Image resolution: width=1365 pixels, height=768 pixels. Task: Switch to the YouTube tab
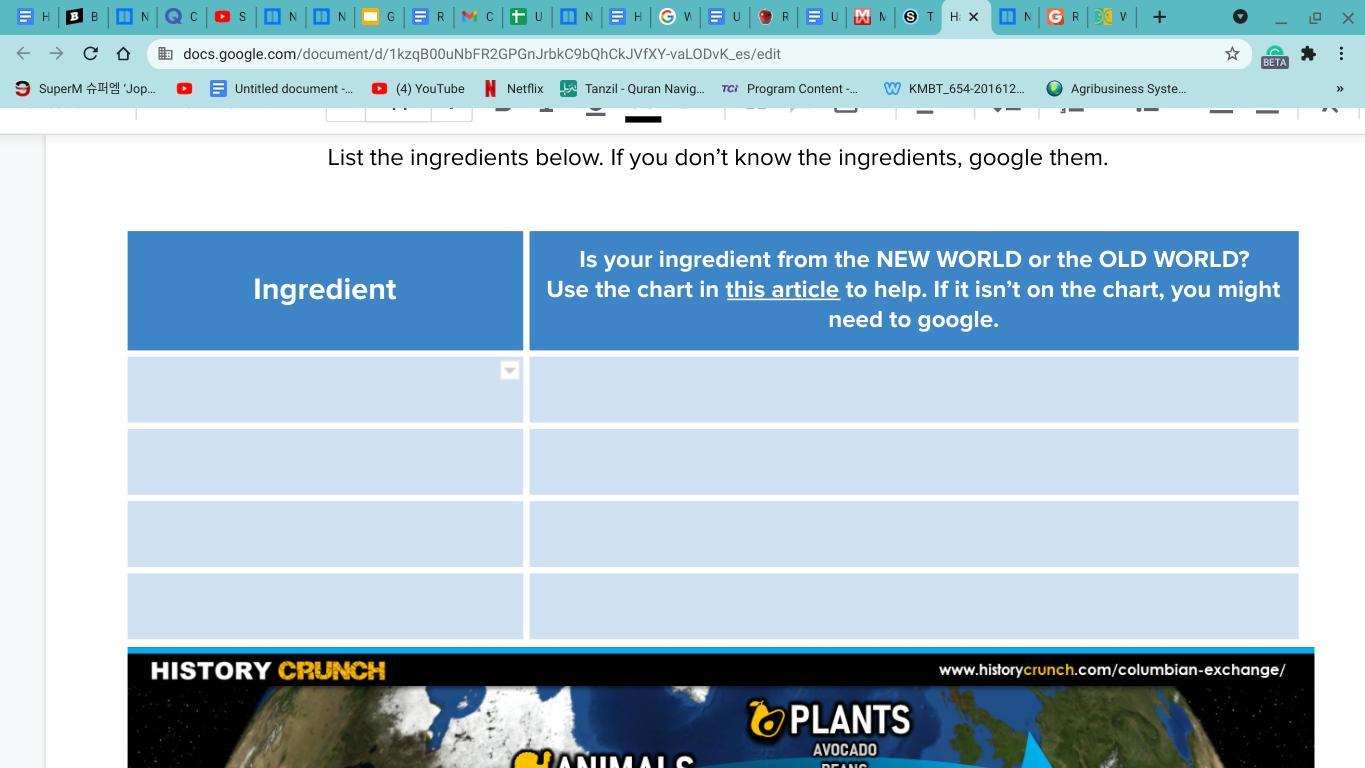230,17
